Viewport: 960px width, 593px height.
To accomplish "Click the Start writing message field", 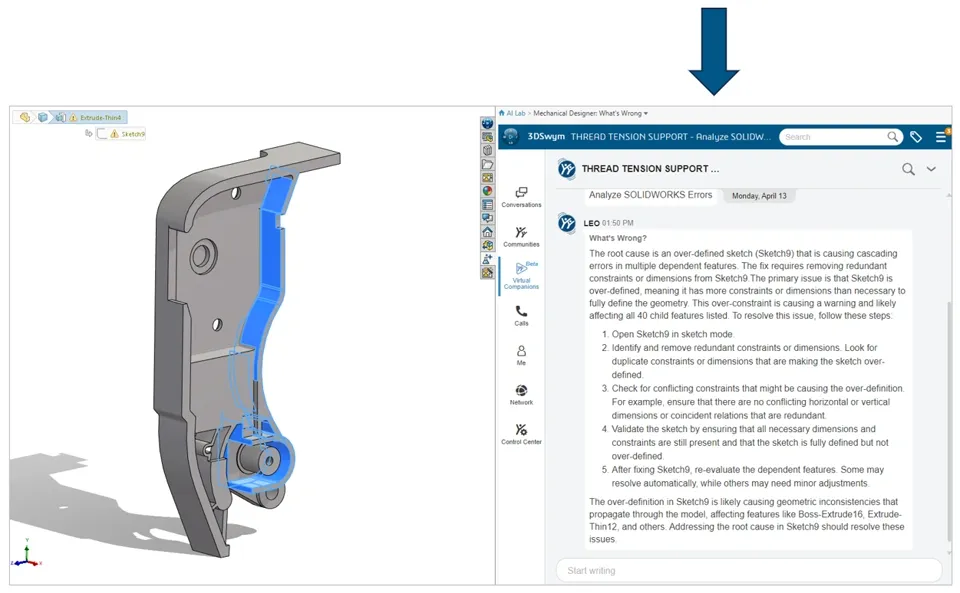I will [x=749, y=570].
